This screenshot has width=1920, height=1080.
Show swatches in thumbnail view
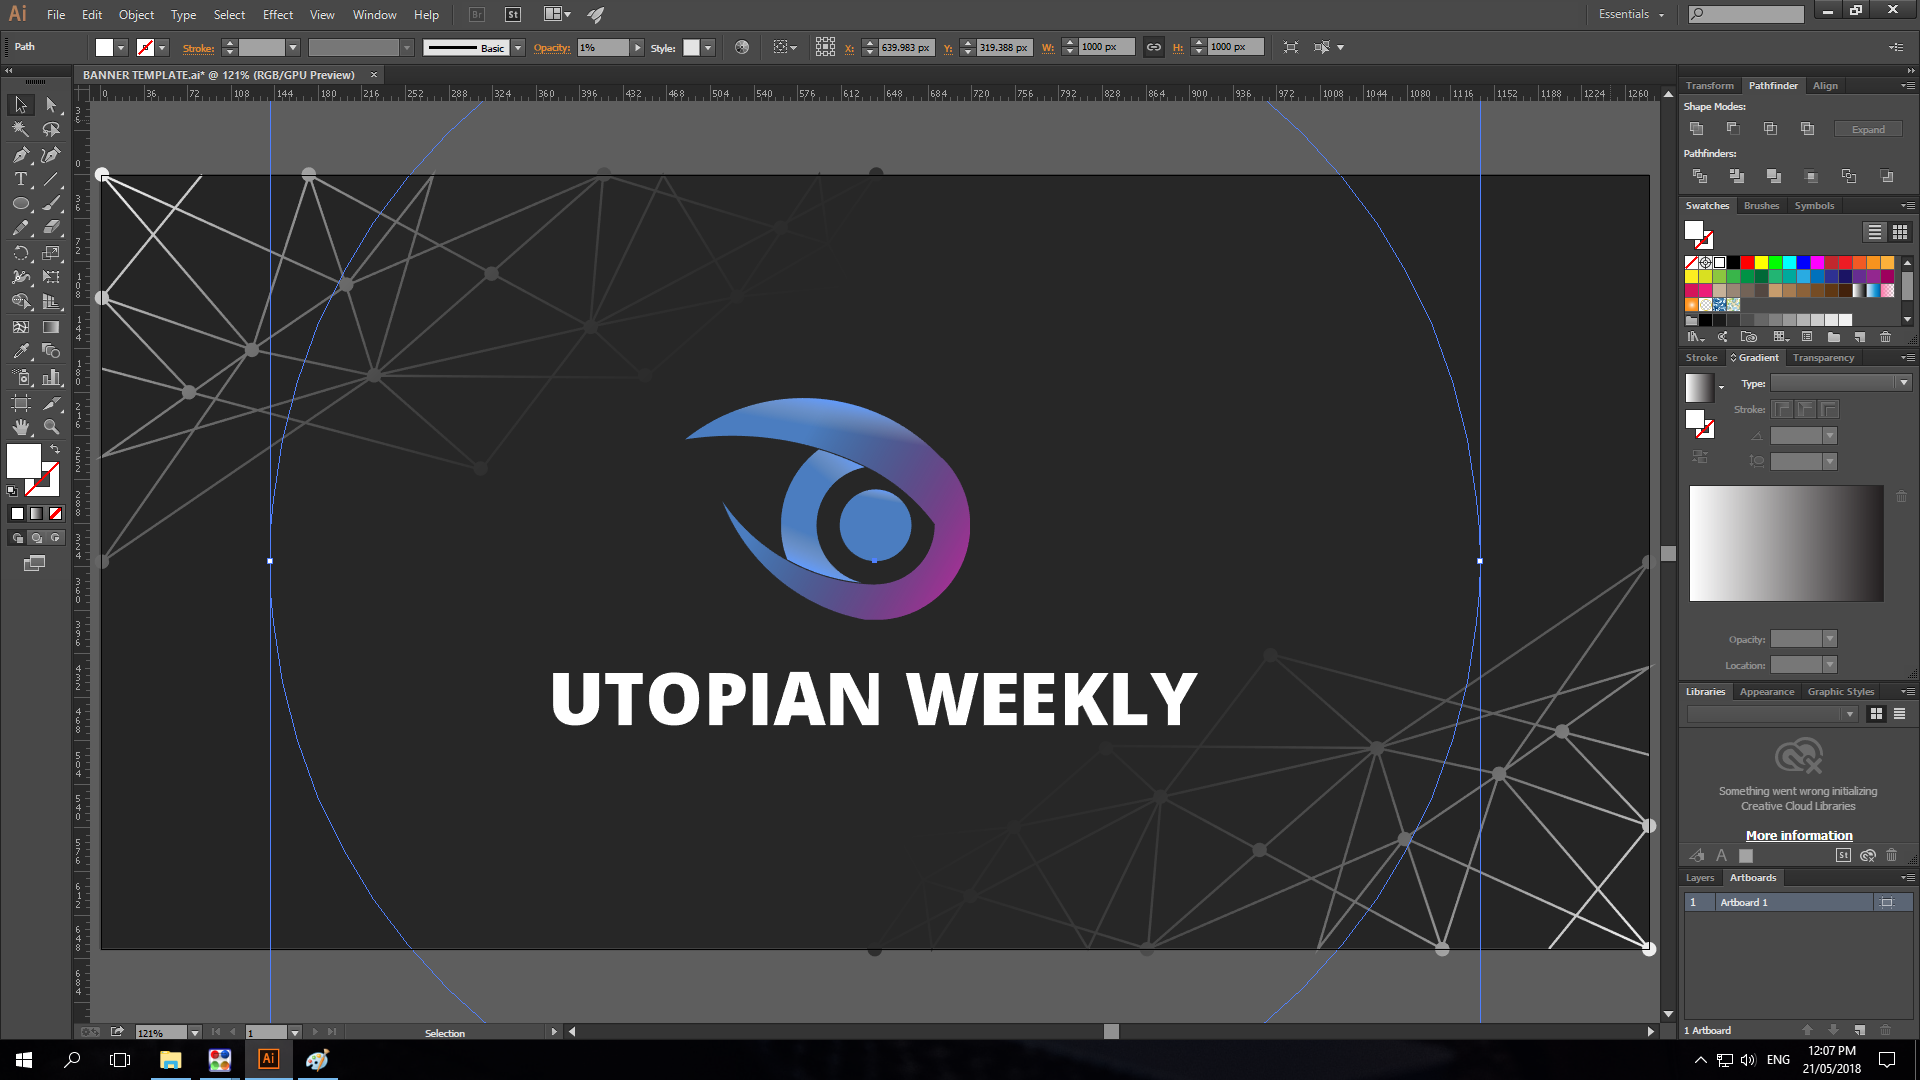coord(1900,232)
